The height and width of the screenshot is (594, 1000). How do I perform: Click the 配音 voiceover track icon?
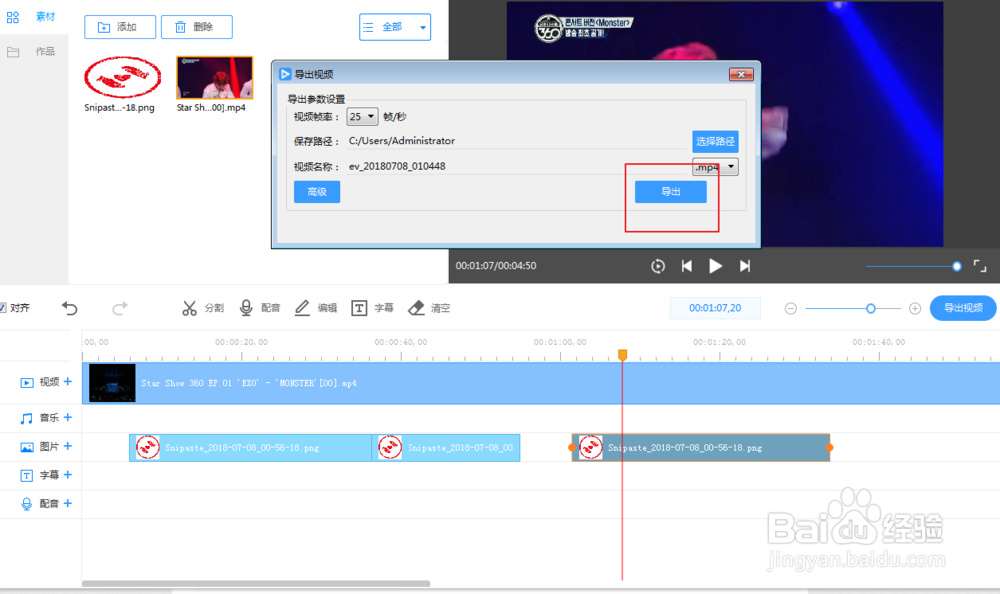point(27,504)
